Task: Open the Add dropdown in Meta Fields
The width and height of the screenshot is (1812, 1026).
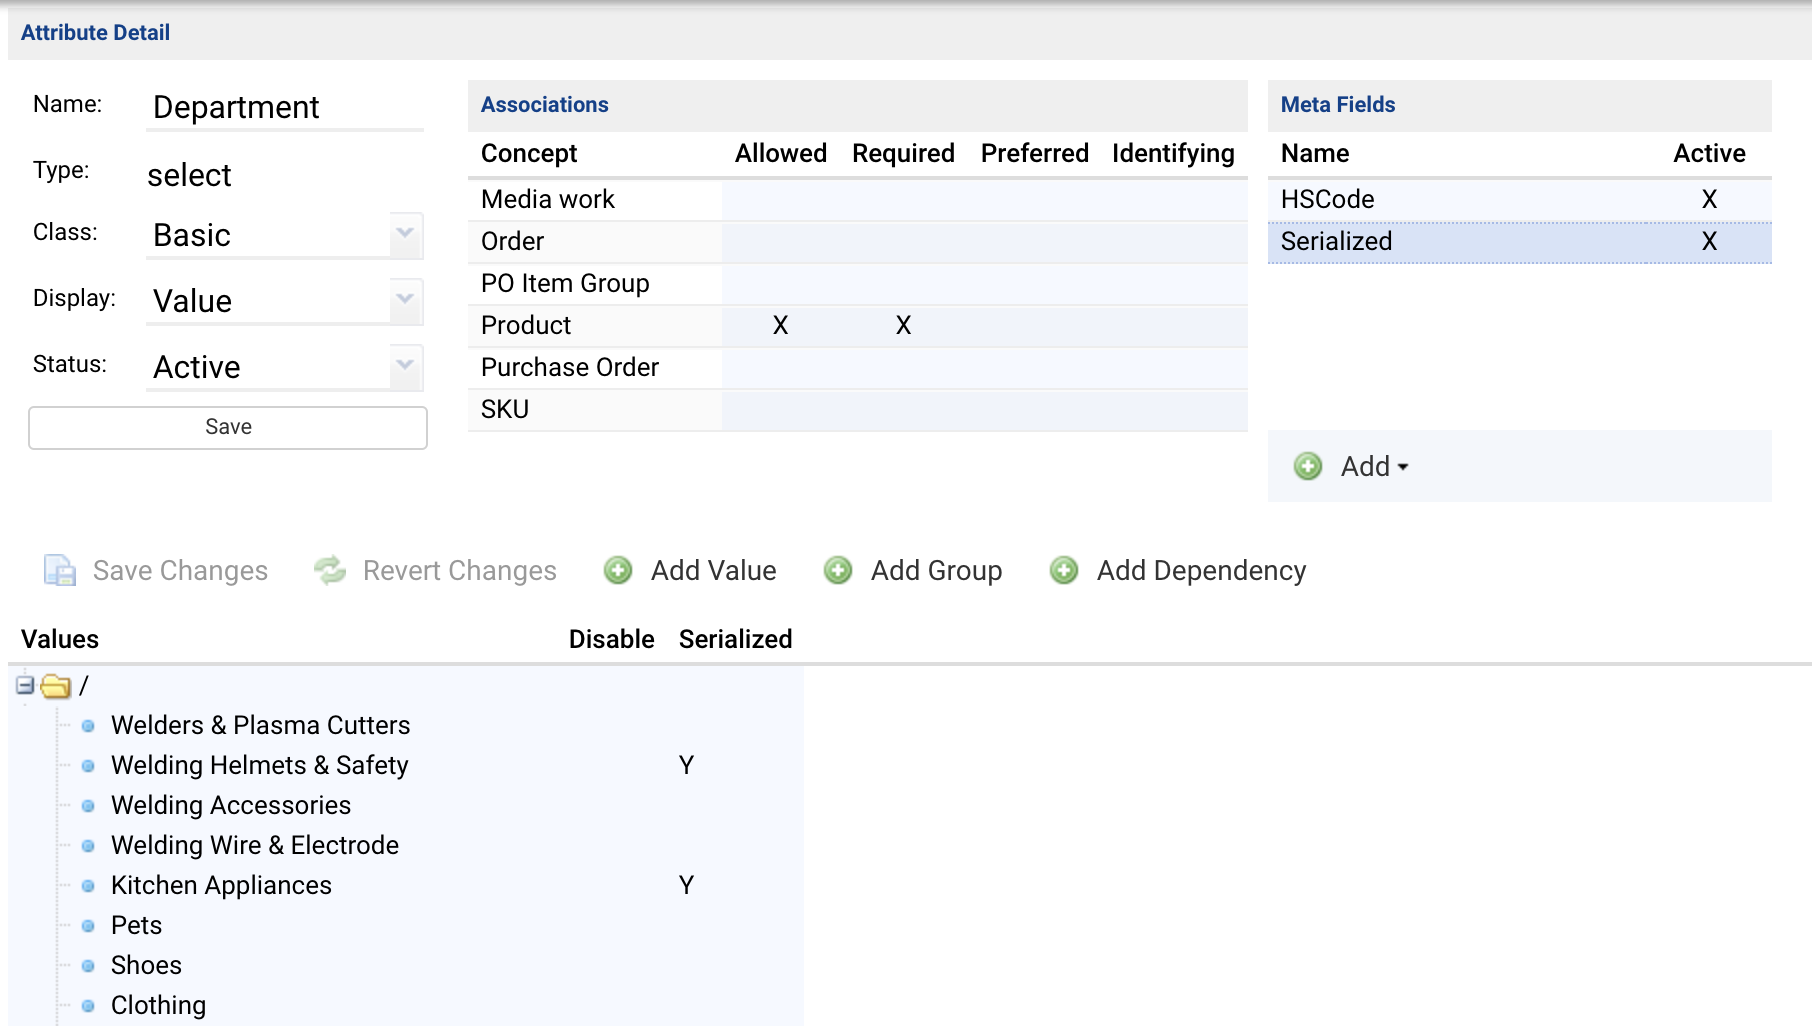Action: [1375, 466]
